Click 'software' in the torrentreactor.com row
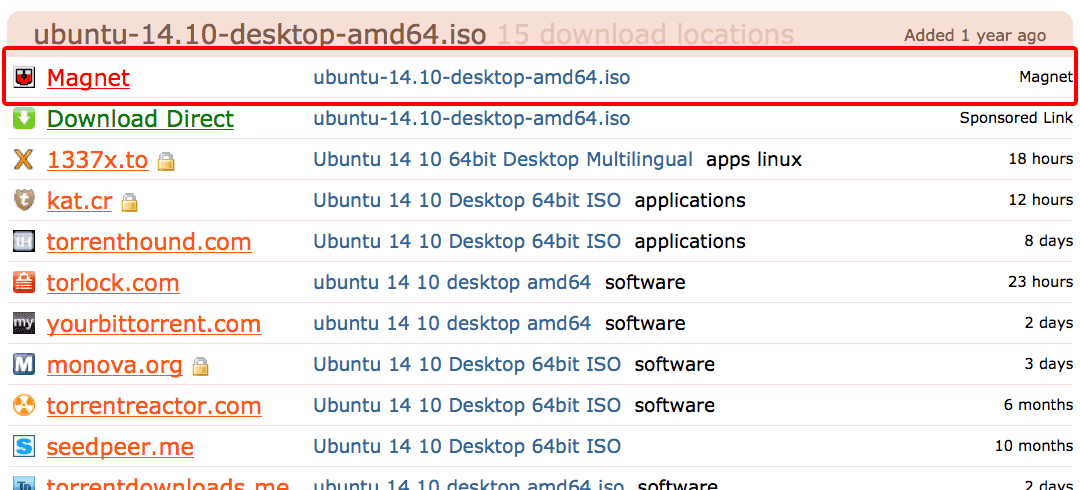Image resolution: width=1080 pixels, height=490 pixels. tap(675, 406)
